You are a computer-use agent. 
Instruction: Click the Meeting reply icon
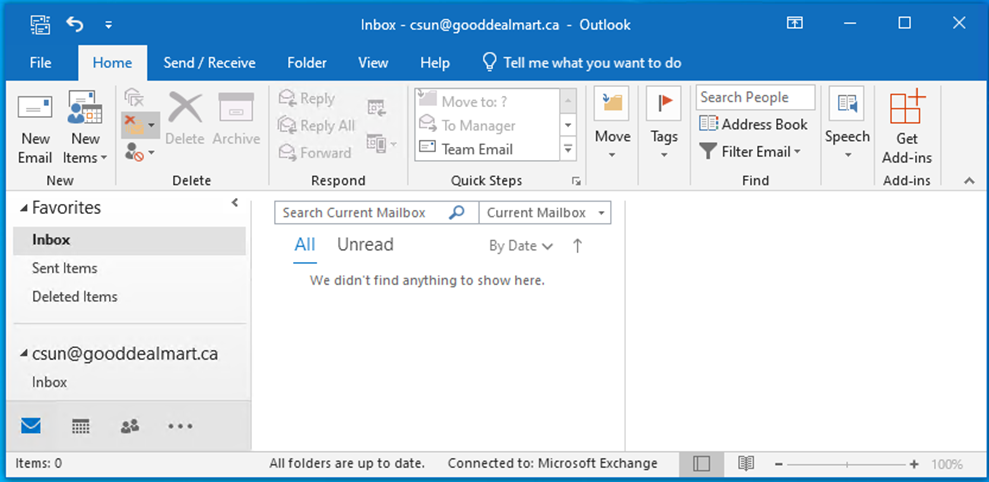377,107
